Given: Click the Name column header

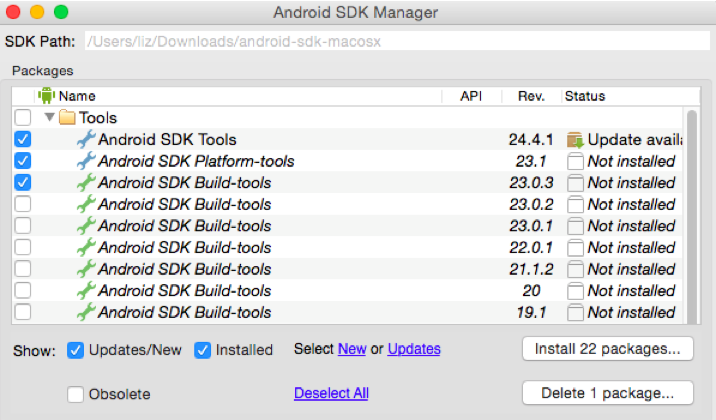Looking at the screenshot, I should pos(77,97).
